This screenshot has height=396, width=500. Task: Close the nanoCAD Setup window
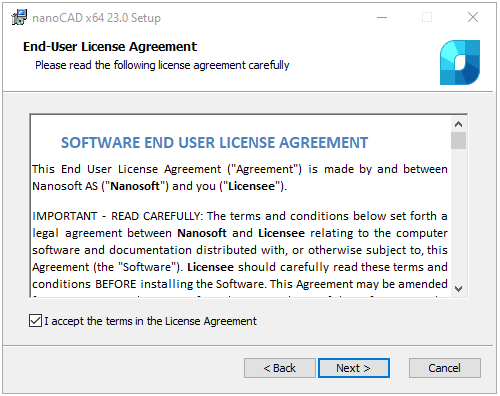click(473, 17)
